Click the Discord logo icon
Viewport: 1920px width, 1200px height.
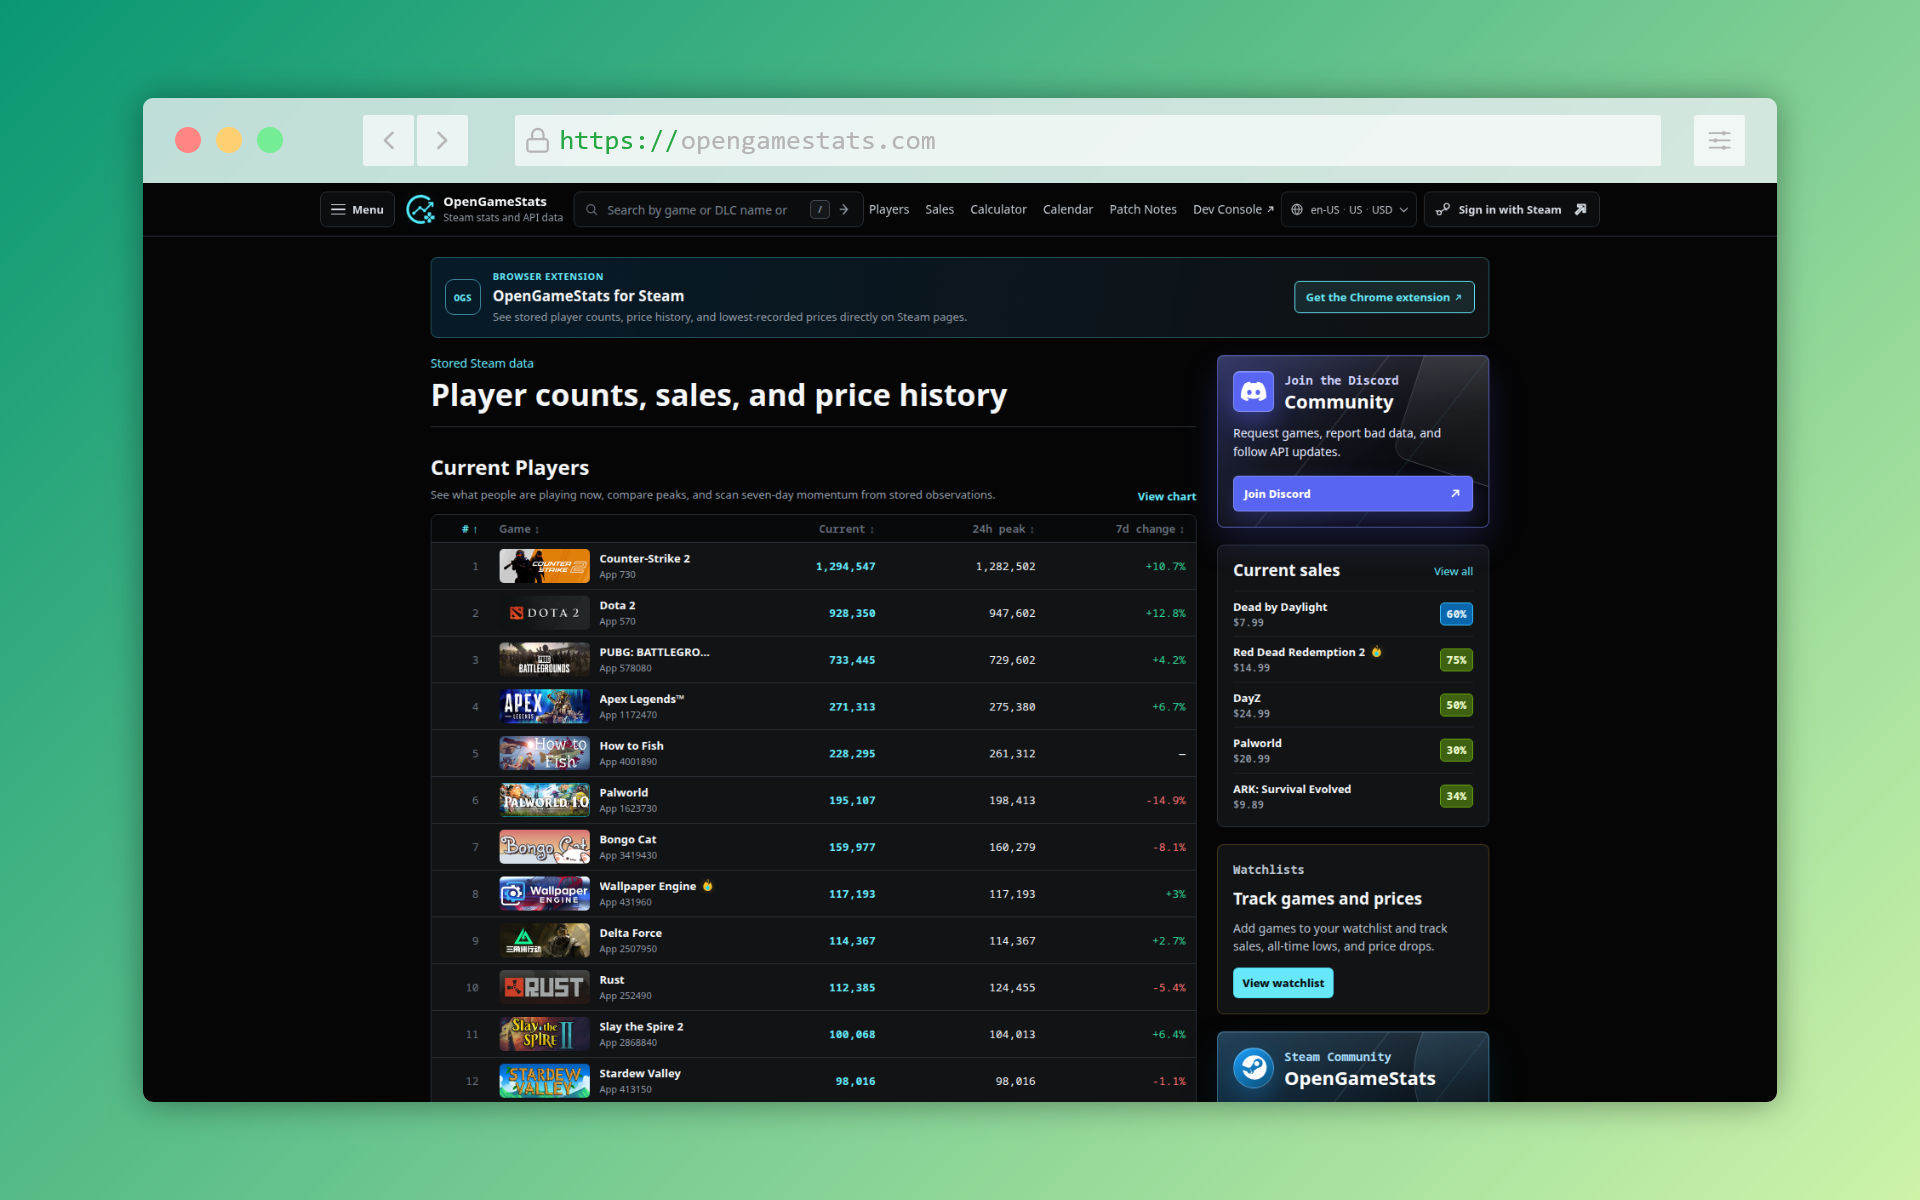click(1253, 392)
